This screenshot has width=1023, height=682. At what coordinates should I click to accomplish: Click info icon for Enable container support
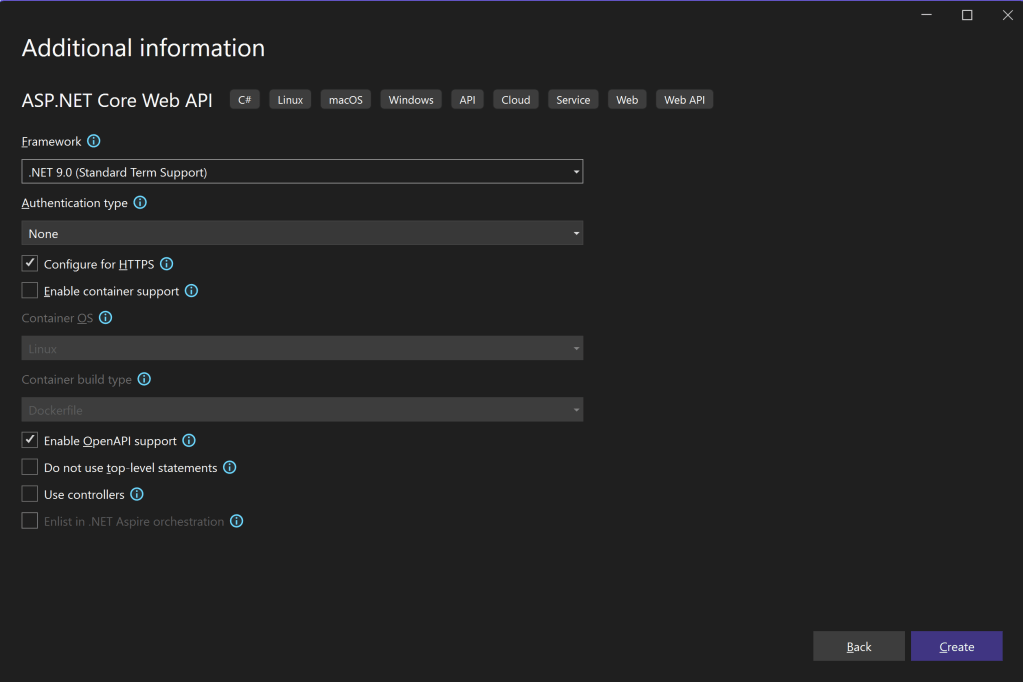pos(192,292)
